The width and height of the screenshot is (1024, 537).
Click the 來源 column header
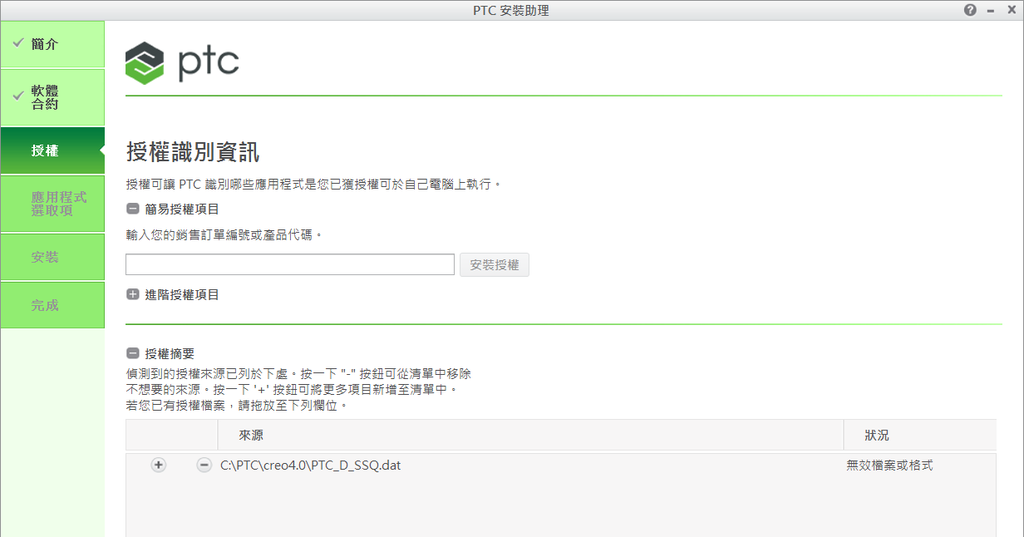pyautogui.click(x=530, y=435)
